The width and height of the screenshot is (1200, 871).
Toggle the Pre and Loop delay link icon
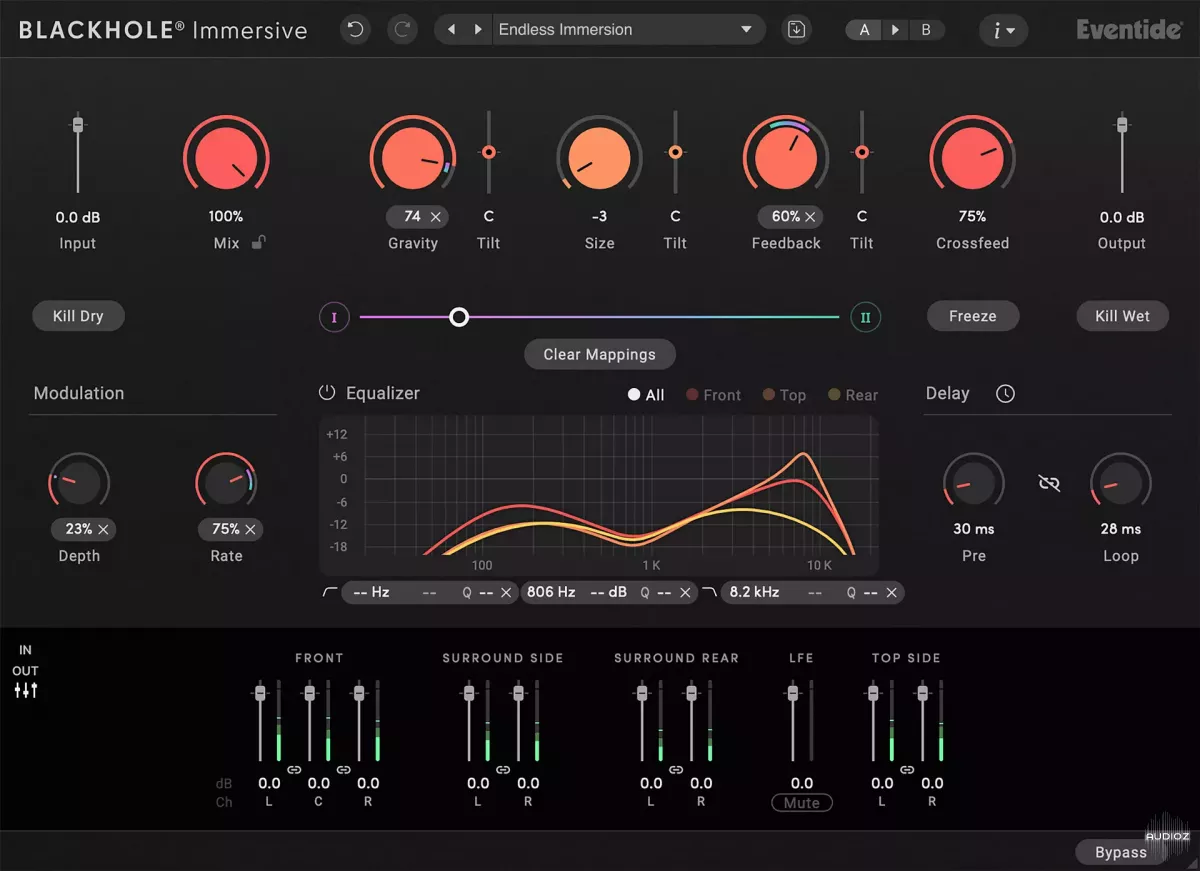(1049, 484)
